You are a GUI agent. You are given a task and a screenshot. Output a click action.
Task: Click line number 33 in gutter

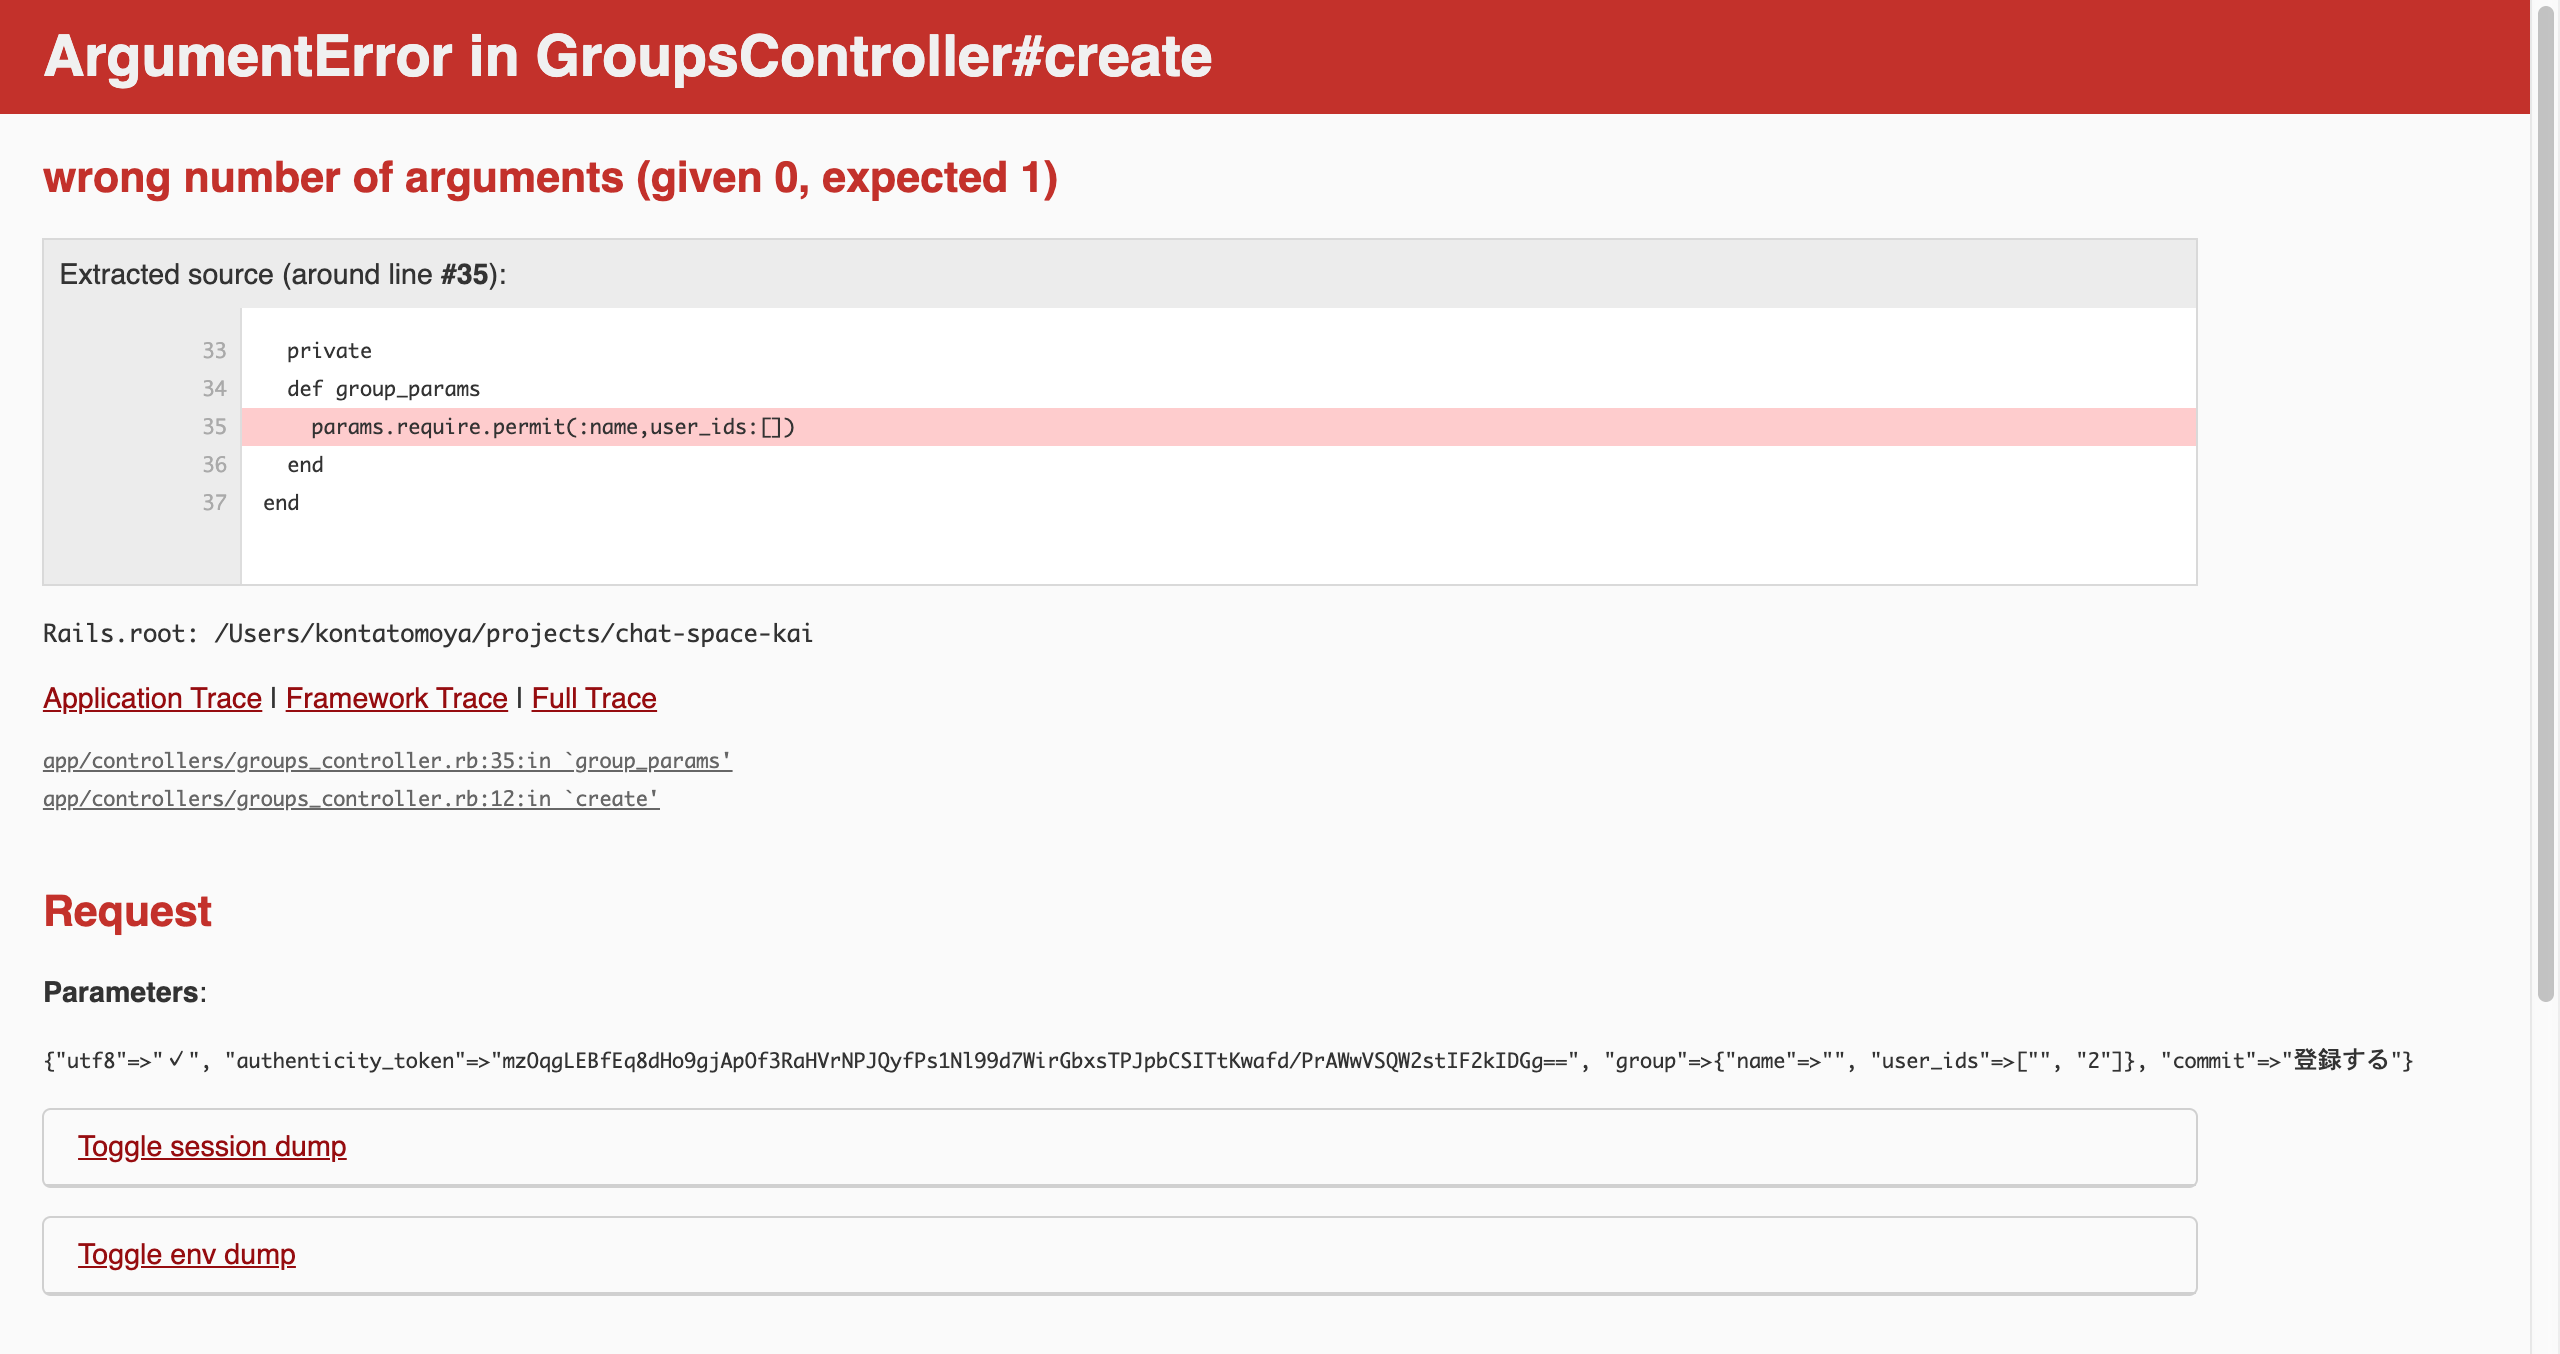pos(214,351)
